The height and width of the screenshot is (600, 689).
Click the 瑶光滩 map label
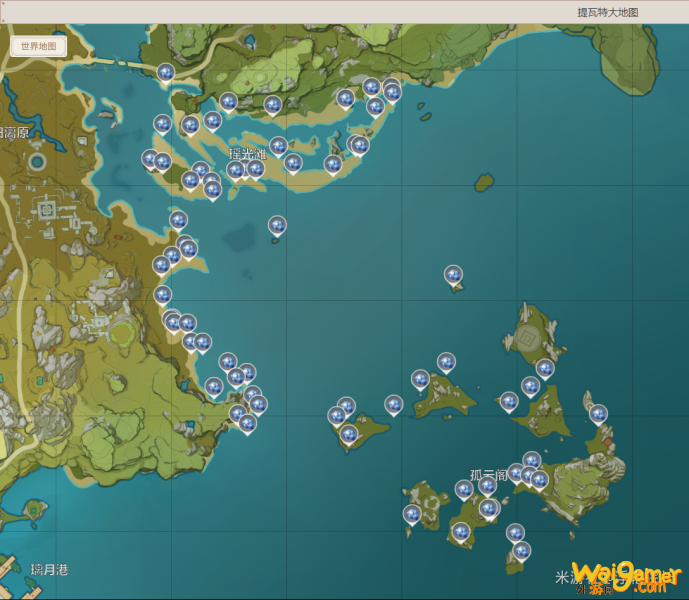[x=248, y=154]
